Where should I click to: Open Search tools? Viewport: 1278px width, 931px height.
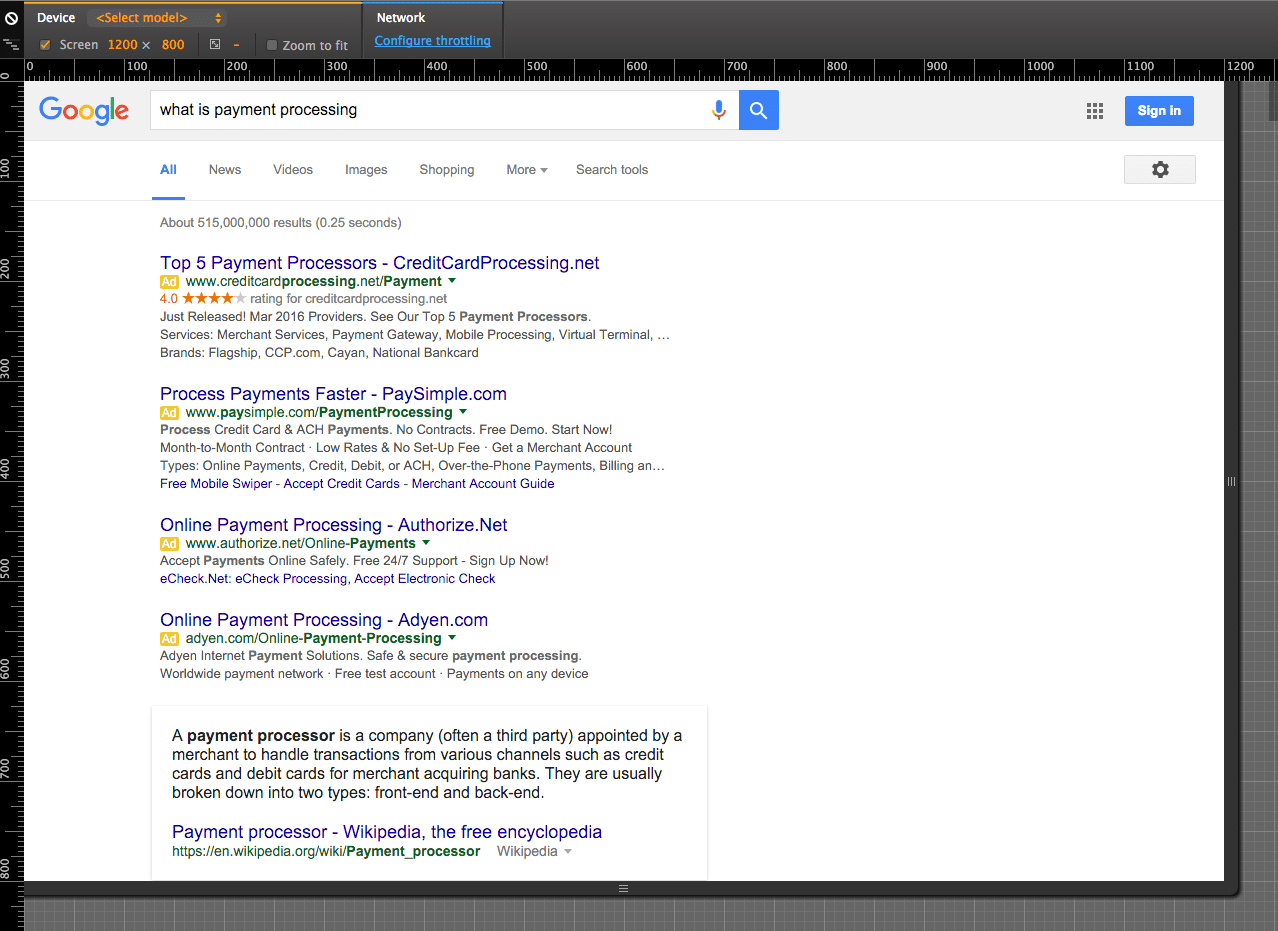pos(612,170)
